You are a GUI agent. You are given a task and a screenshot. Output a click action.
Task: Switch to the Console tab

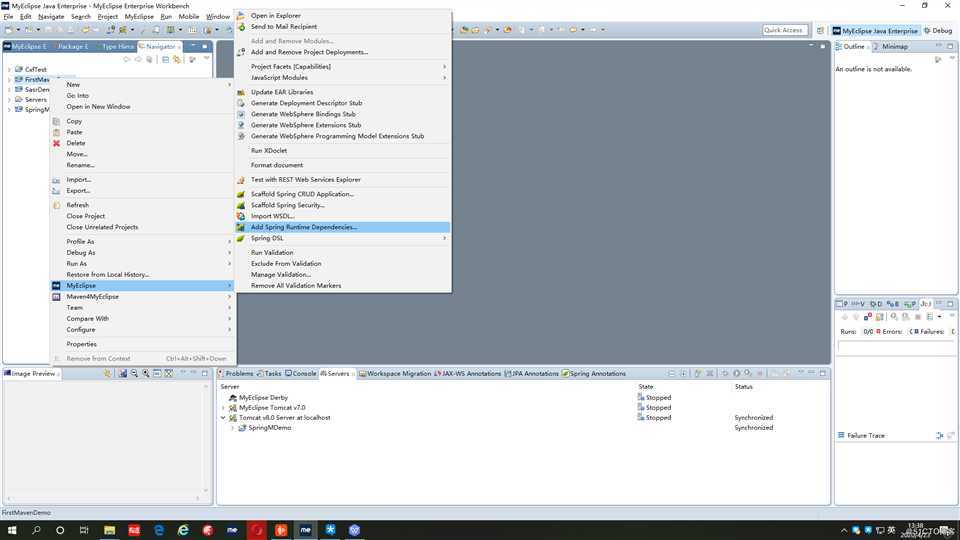coord(301,373)
